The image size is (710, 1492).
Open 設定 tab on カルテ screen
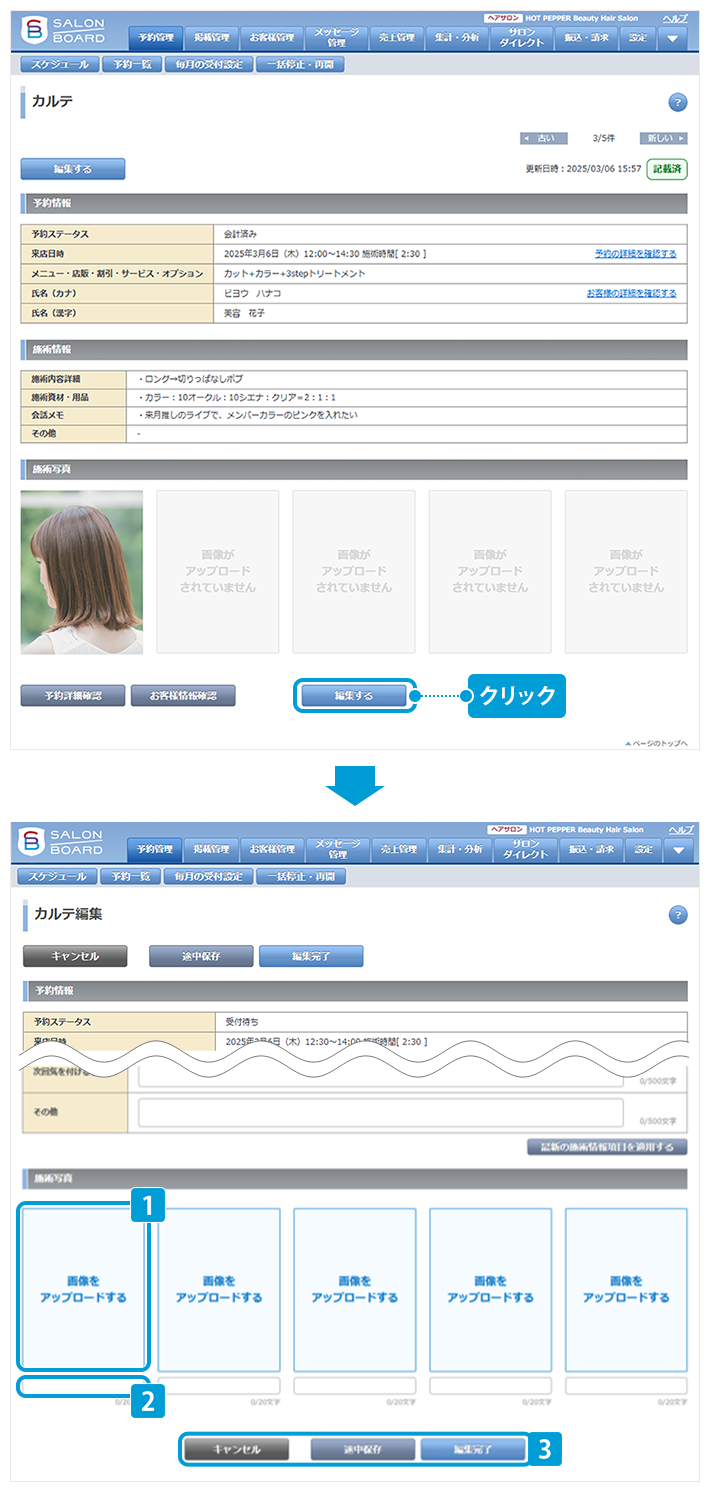639,38
